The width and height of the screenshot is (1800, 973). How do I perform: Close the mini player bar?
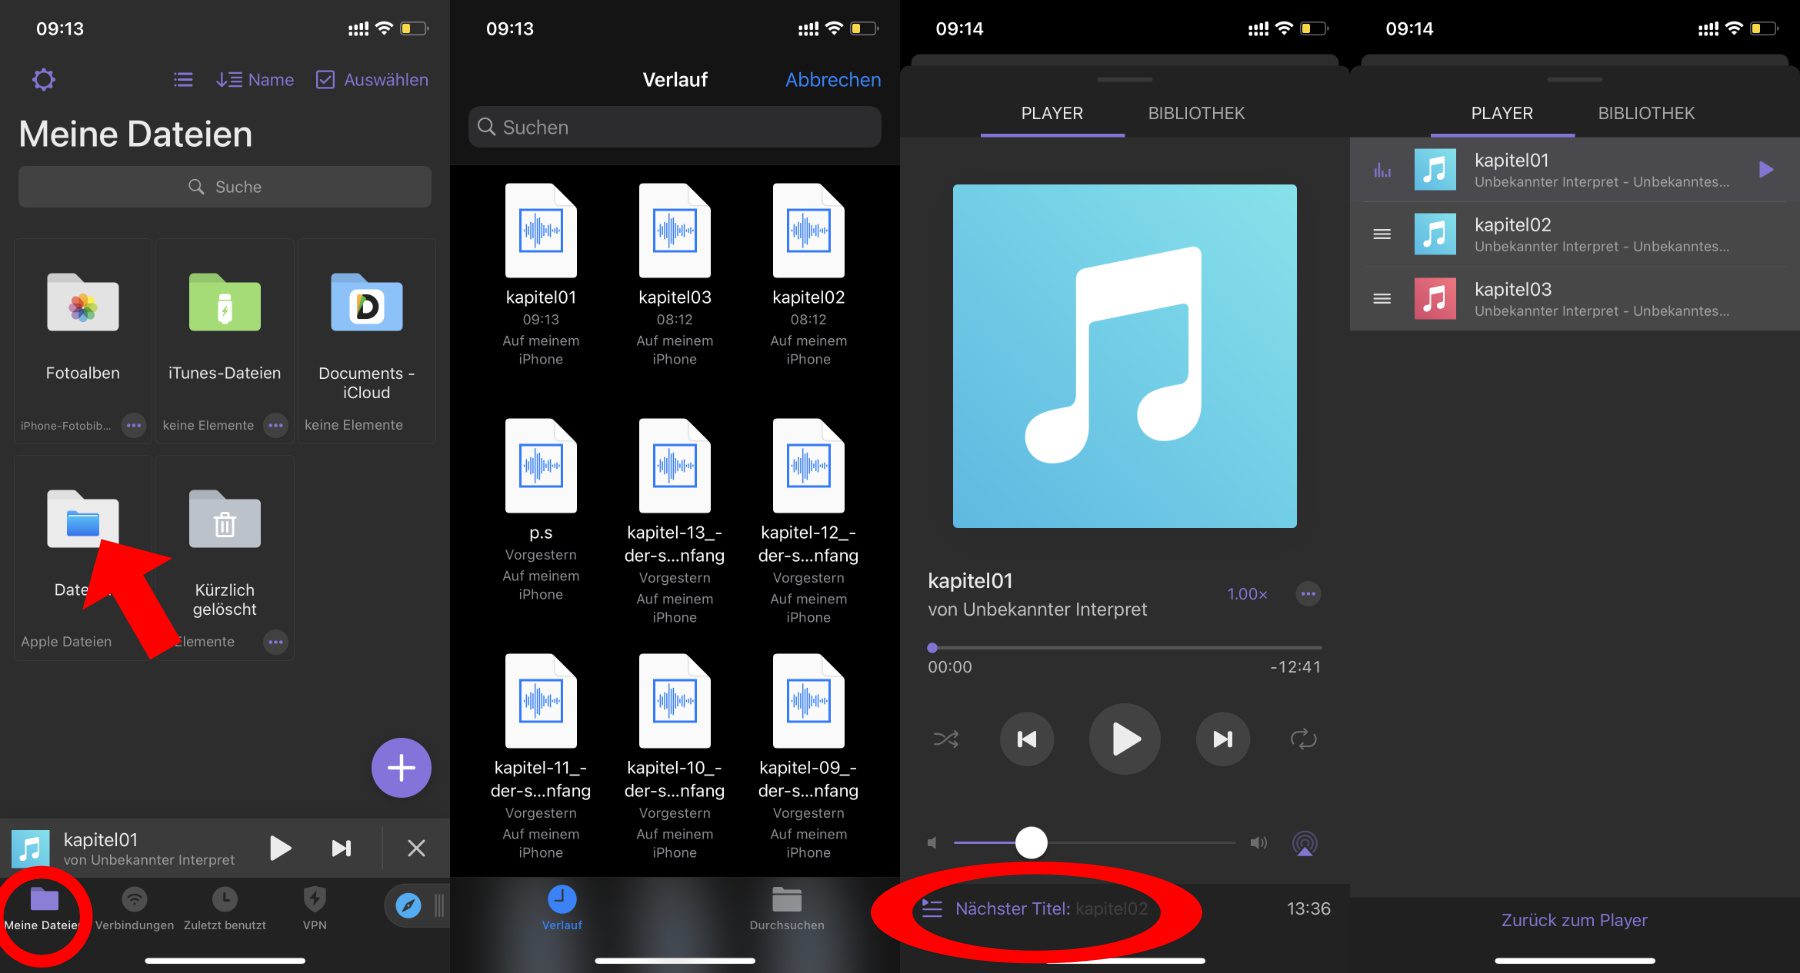coord(416,849)
